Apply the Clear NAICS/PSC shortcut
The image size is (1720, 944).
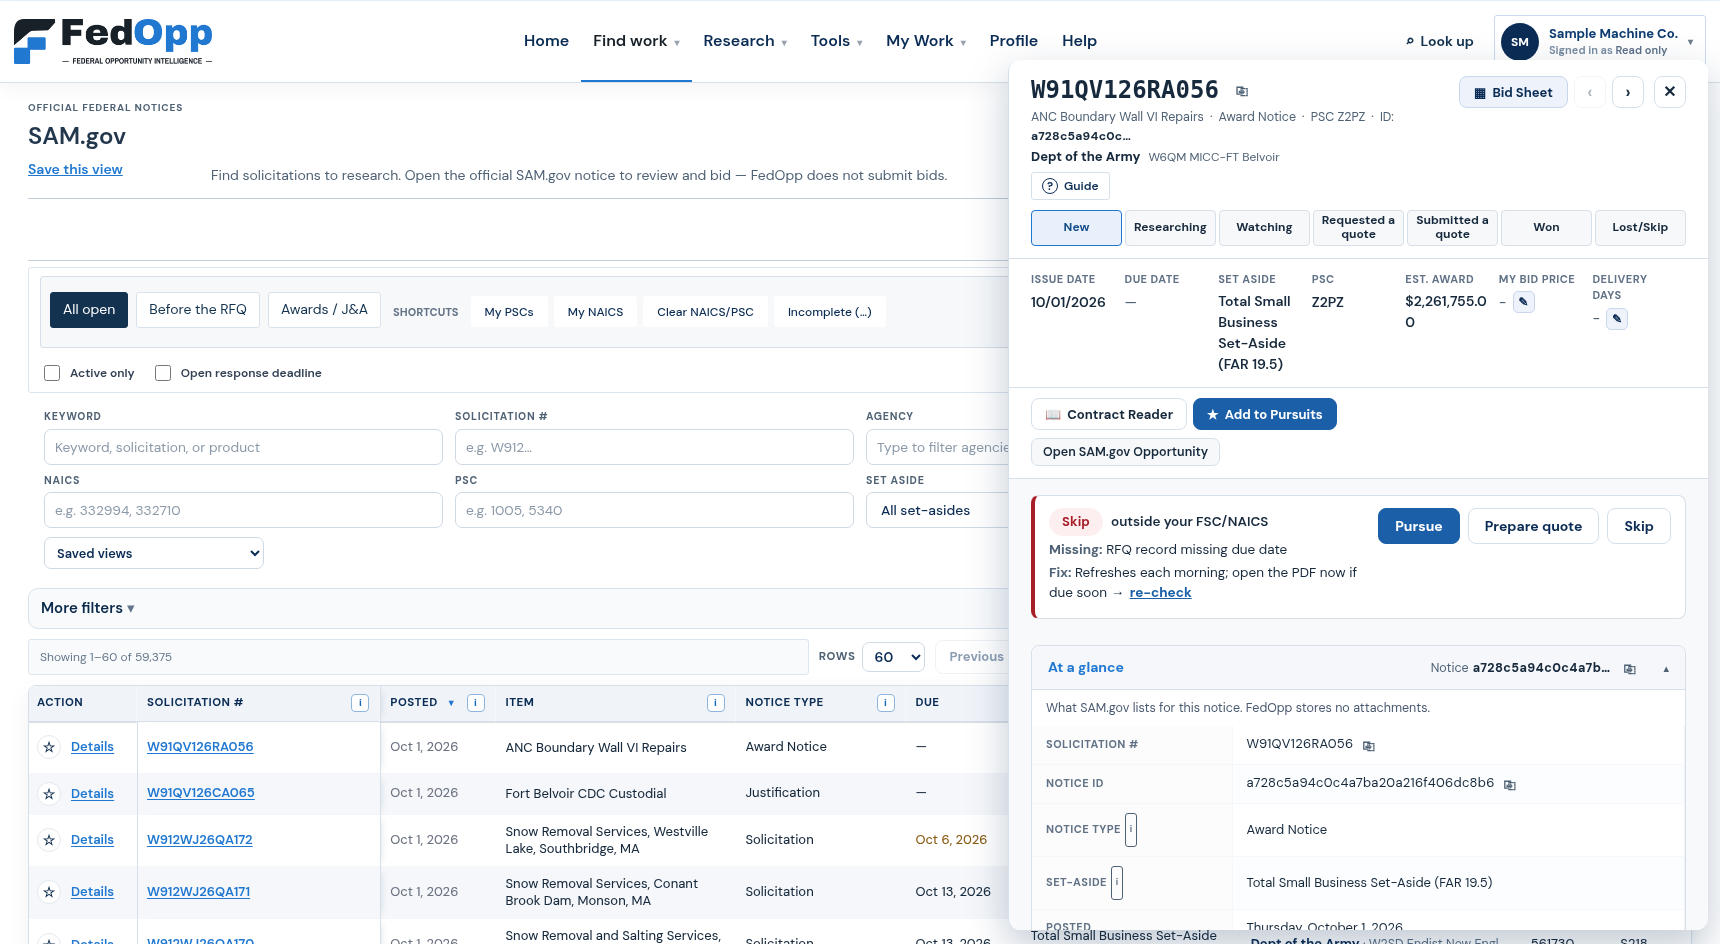click(705, 312)
